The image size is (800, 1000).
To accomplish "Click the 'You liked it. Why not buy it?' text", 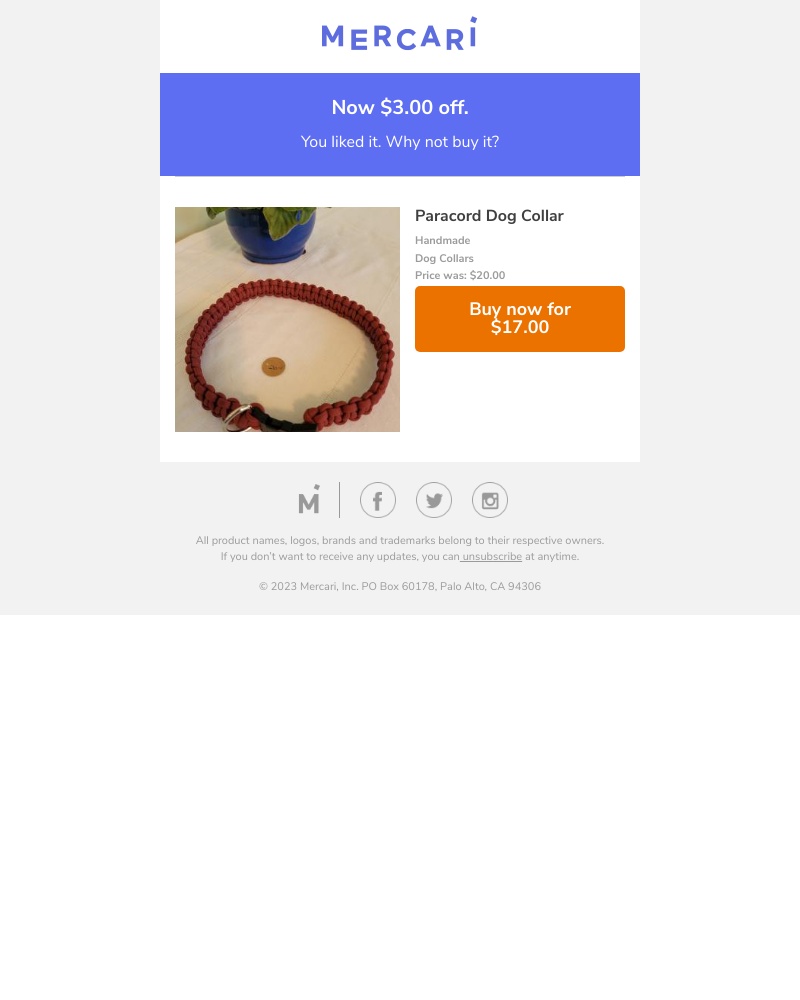I will click(x=400, y=142).
